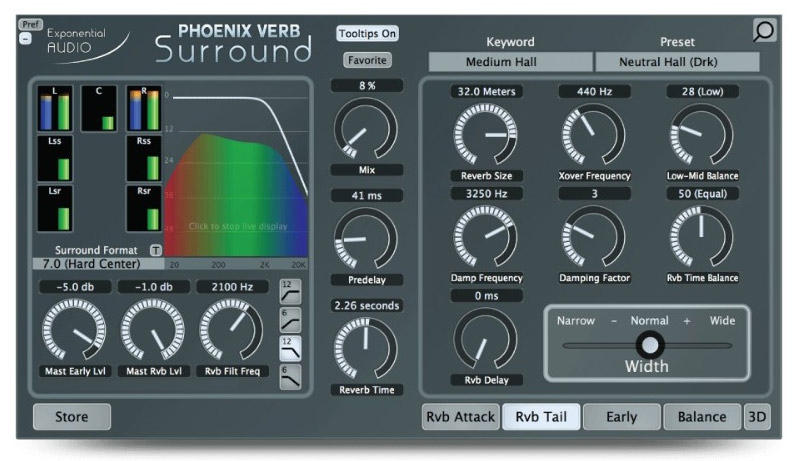
Task: Click the Lss channel level meter
Action: [x=55, y=159]
